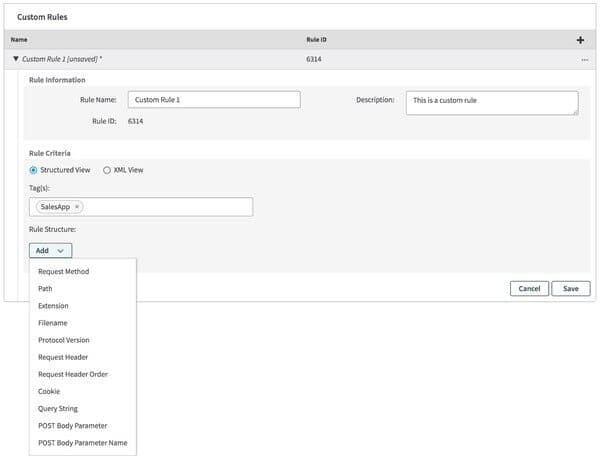Select the Cookie menu option
Viewport: 600px width, 456px height.
49,391
